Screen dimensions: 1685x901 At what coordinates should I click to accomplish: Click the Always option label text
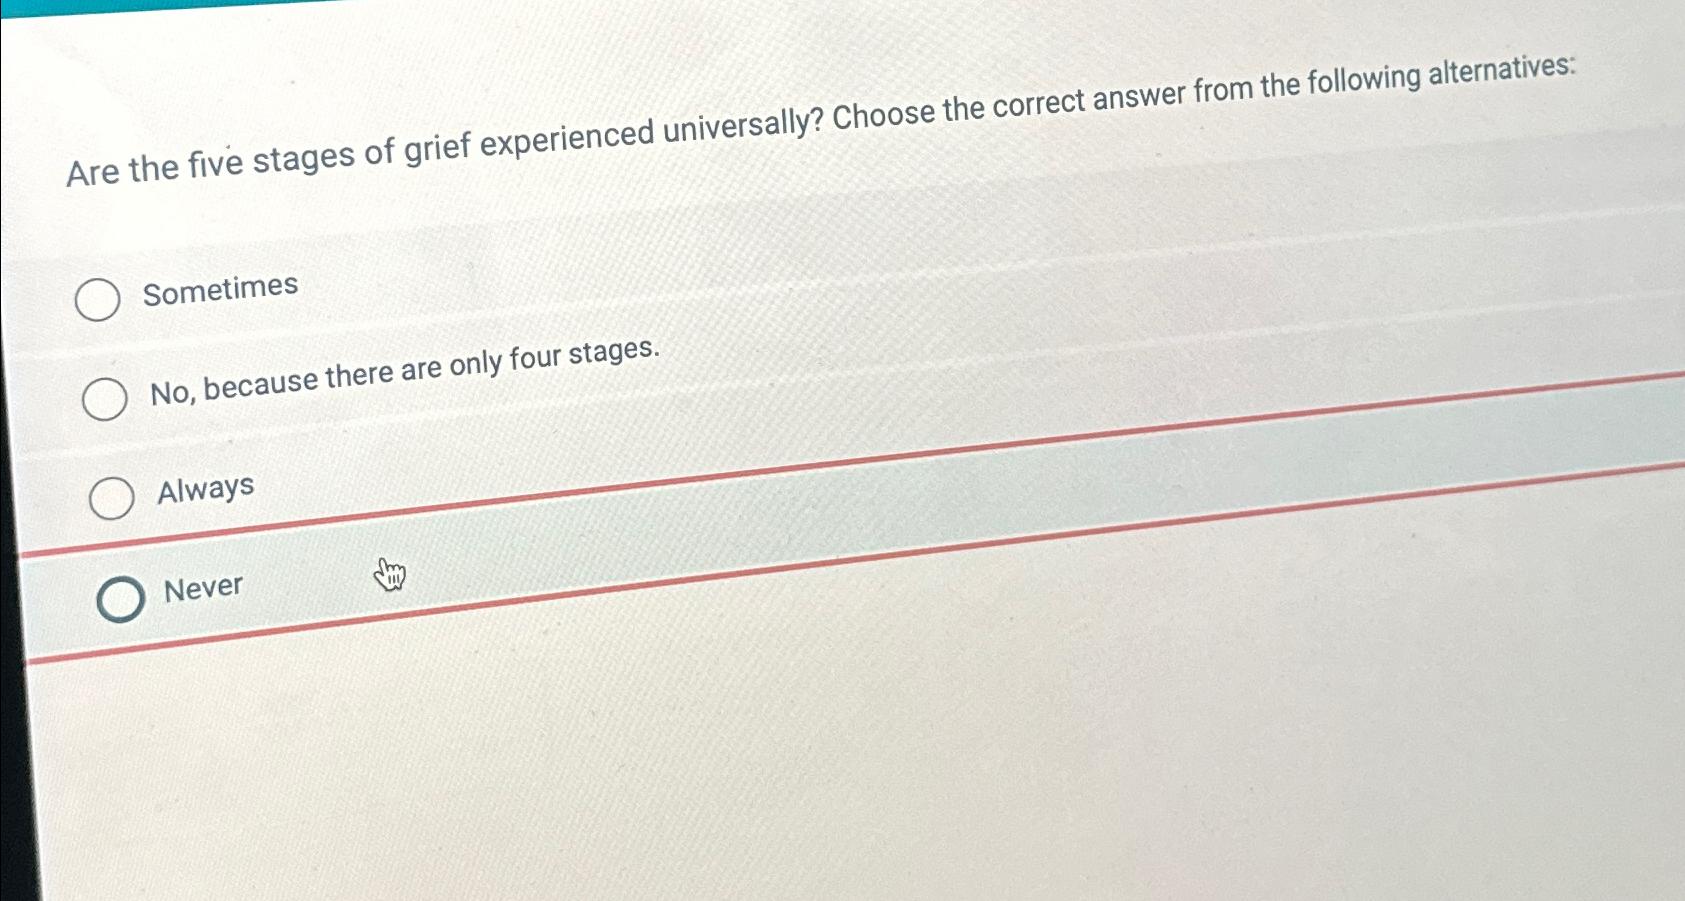(x=205, y=487)
